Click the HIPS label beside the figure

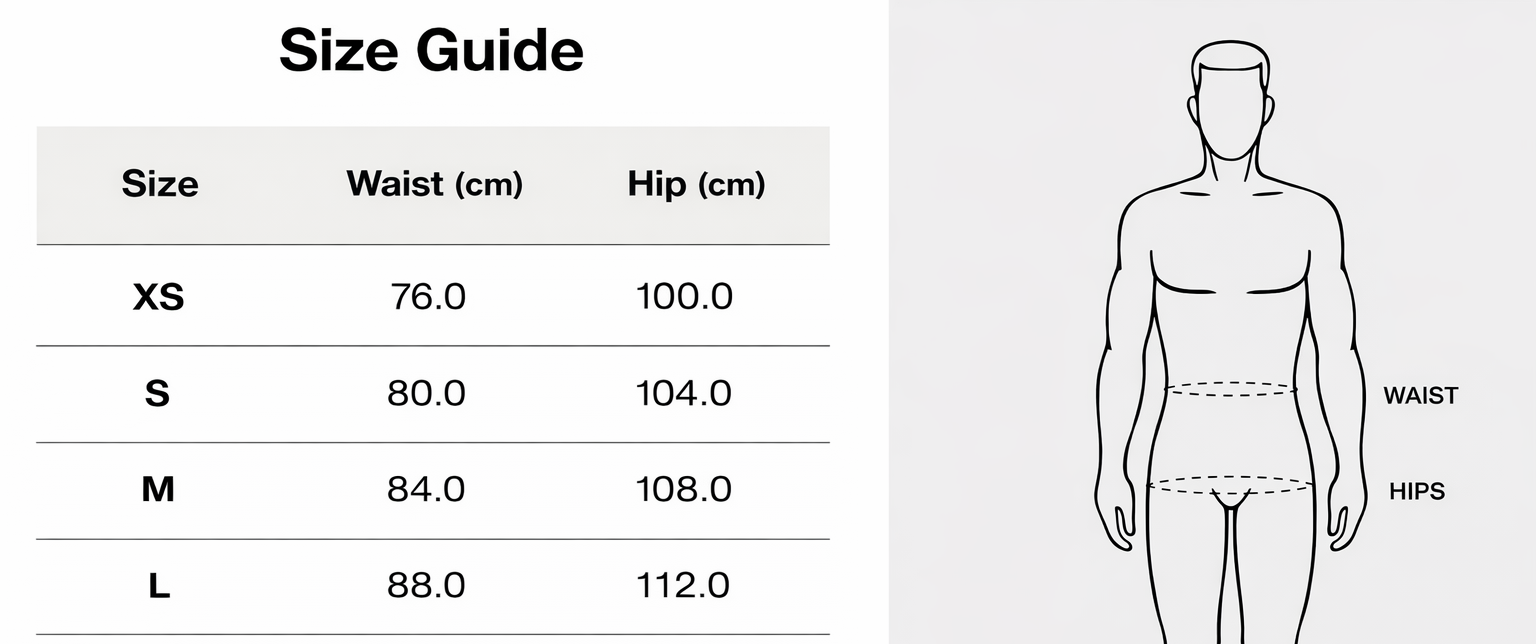tap(1417, 492)
